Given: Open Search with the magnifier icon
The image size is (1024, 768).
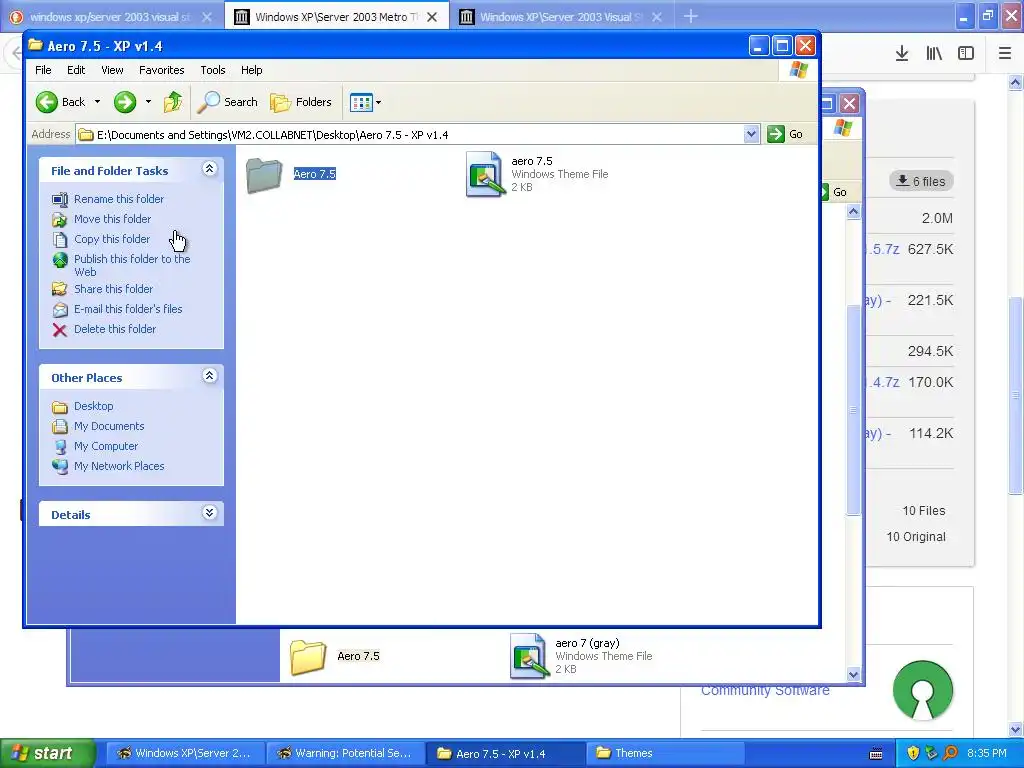Looking at the screenshot, I should 228,102.
